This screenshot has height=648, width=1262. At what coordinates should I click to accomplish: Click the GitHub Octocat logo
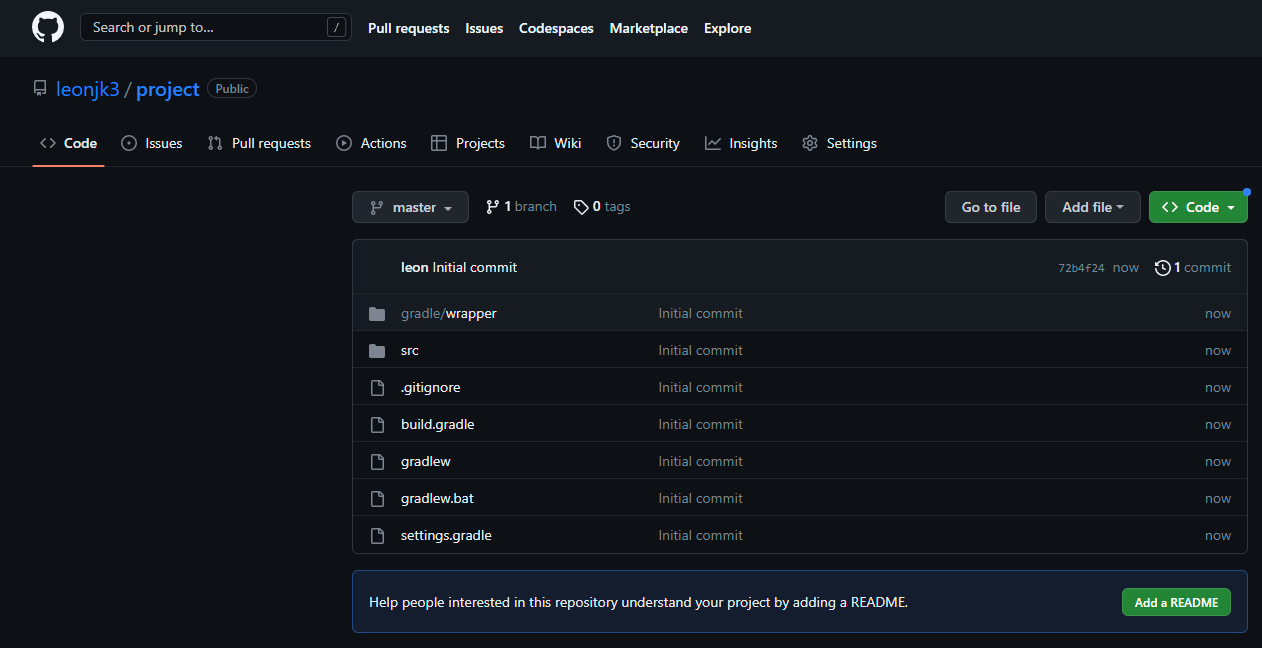[x=48, y=27]
